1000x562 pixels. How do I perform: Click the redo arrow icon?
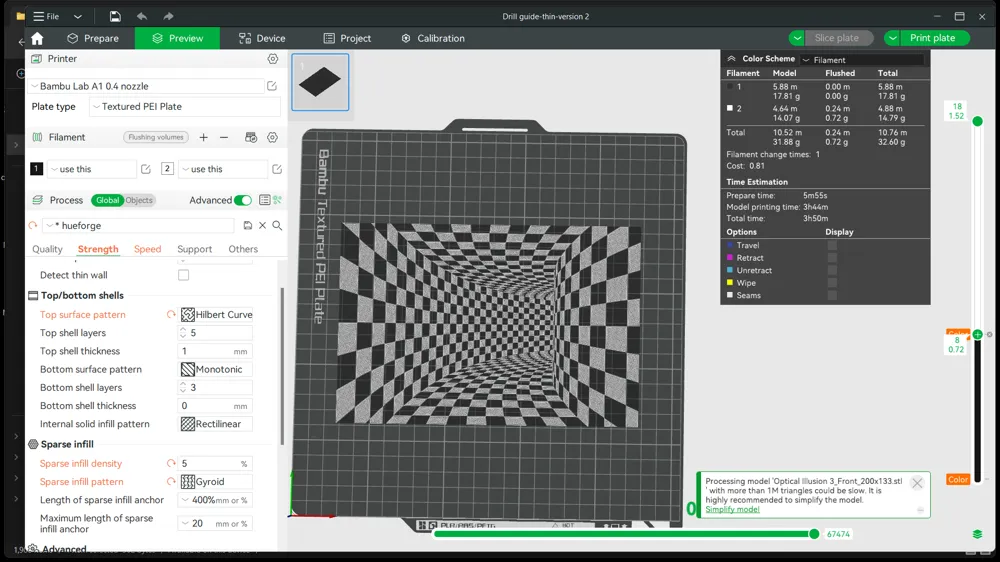pyautogui.click(x=168, y=16)
